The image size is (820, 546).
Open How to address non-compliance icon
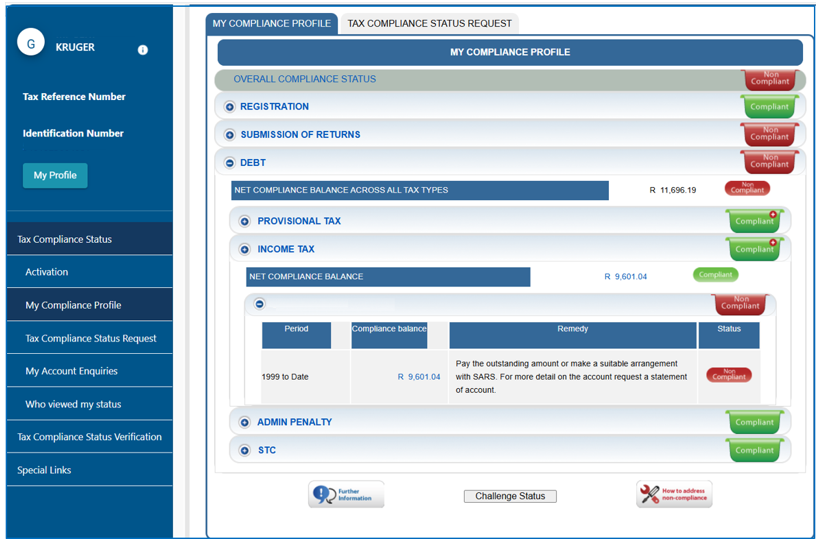pos(674,494)
